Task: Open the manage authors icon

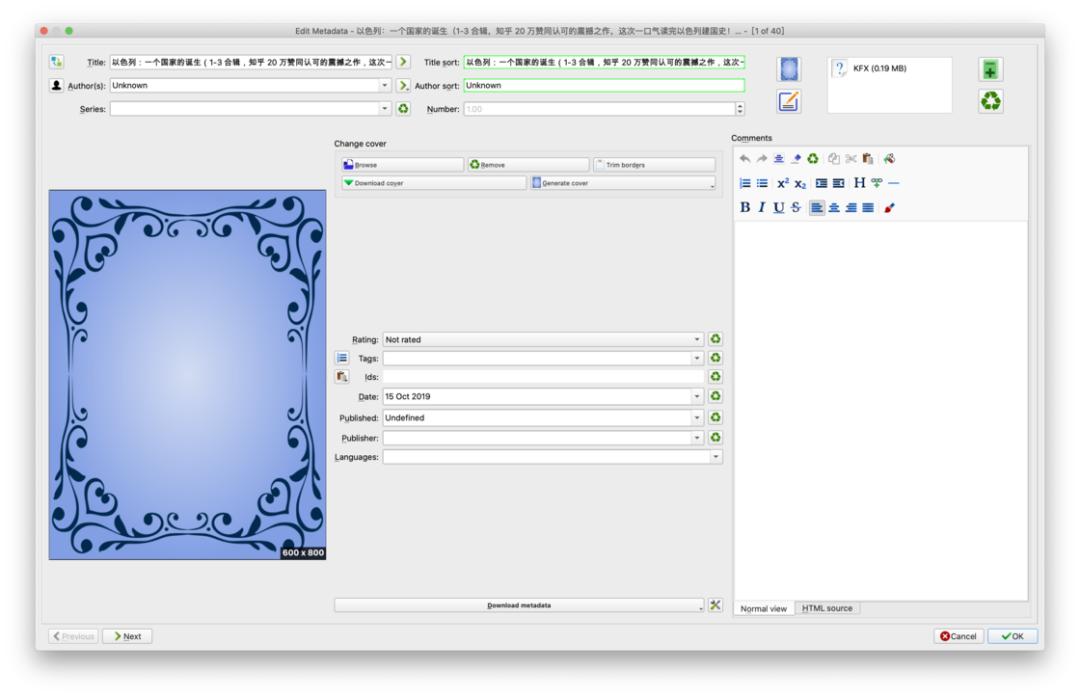Action: pyautogui.click(x=57, y=85)
